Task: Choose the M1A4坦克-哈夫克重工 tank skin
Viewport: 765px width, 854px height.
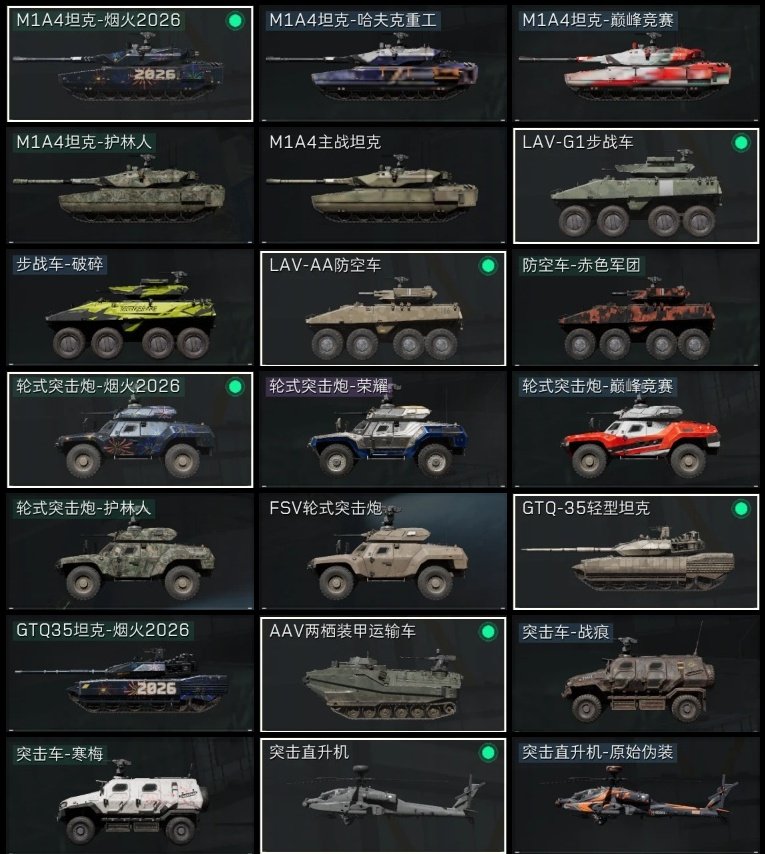Action: tap(383, 64)
